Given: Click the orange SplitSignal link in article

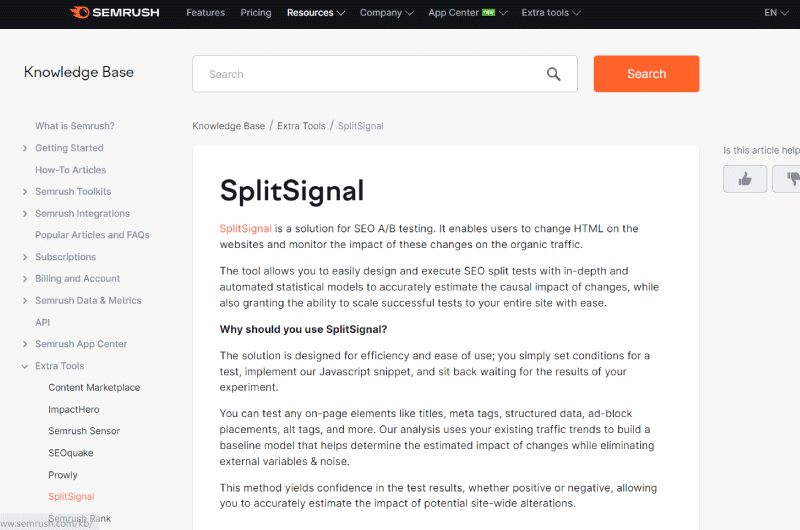Looking at the screenshot, I should coord(245,229).
